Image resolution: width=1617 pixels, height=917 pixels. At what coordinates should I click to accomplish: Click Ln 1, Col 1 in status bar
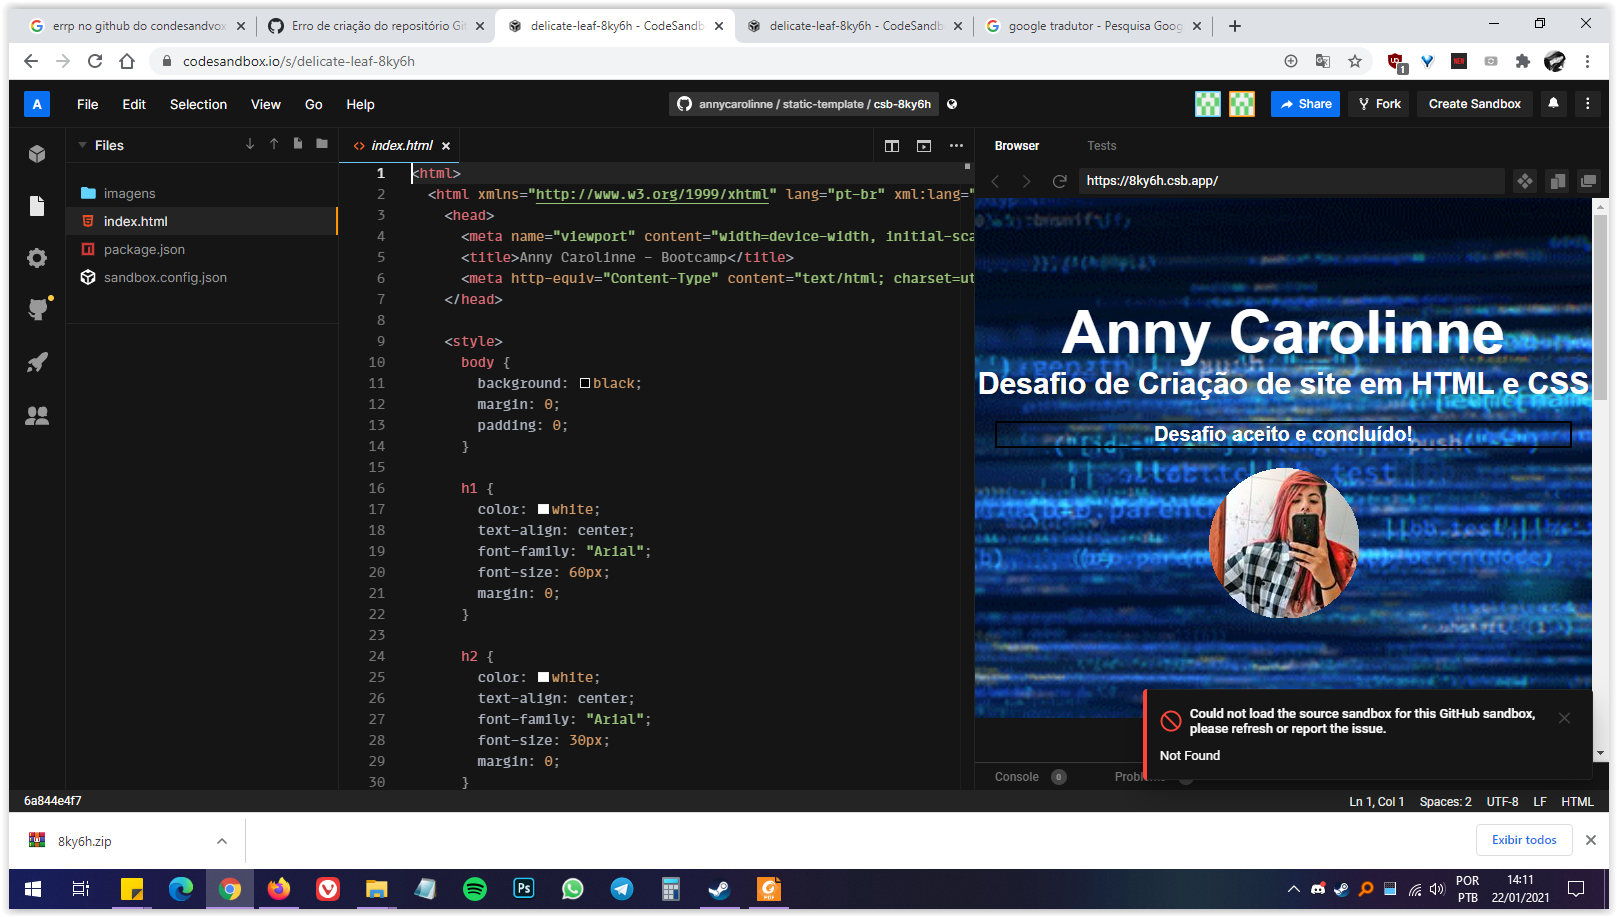point(1376,802)
